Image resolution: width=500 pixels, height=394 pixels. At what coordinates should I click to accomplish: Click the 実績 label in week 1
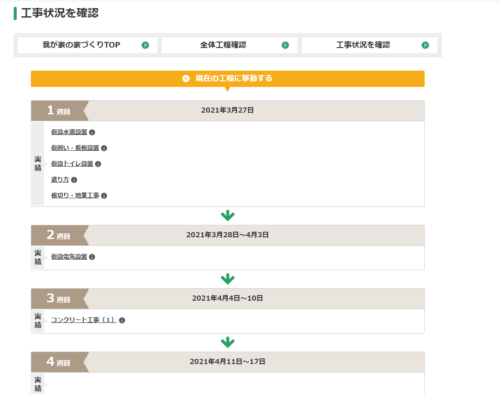[38, 163]
